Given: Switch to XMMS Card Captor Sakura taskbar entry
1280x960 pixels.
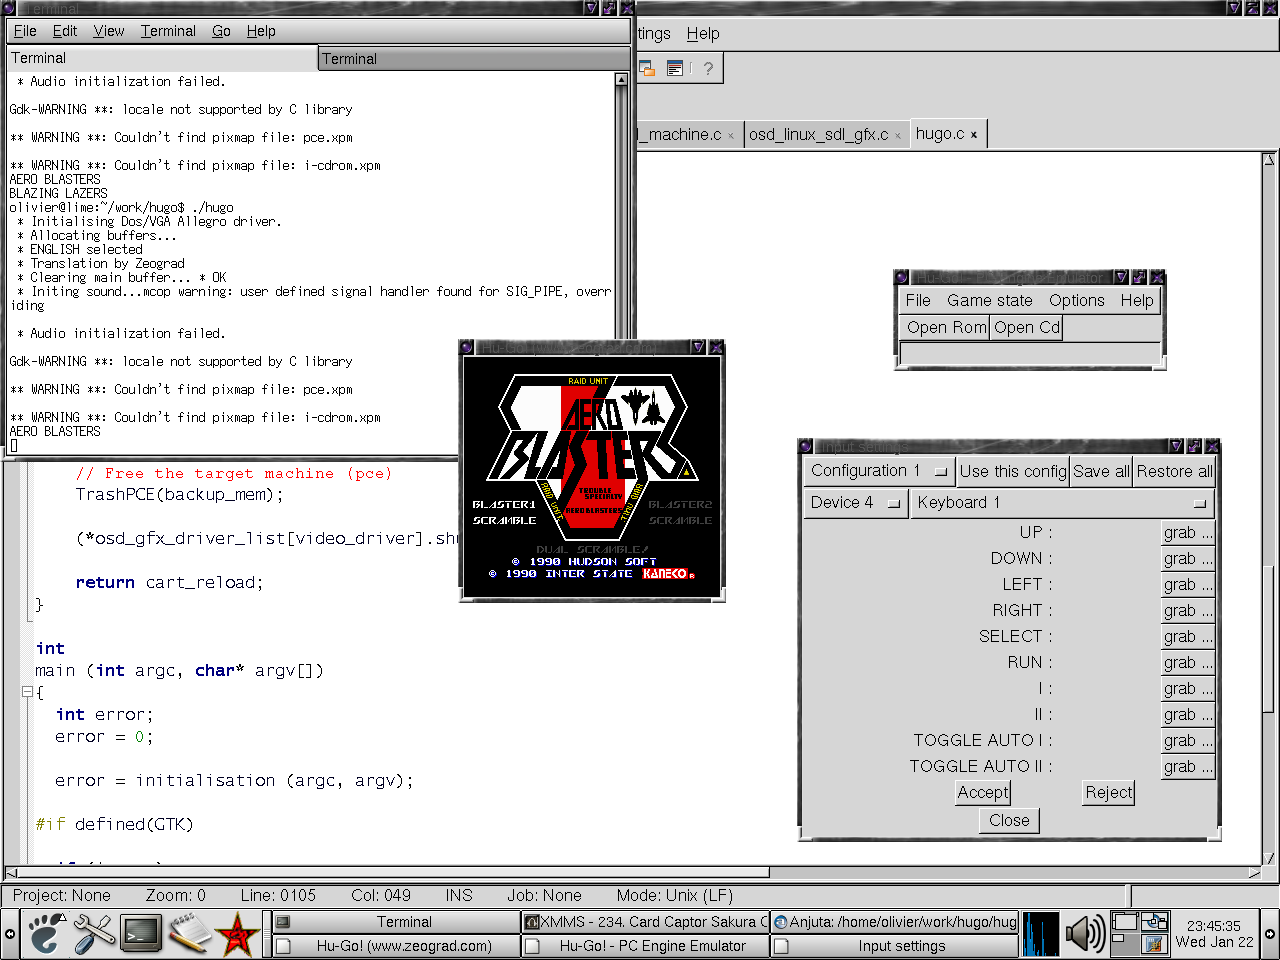Looking at the screenshot, I should pyautogui.click(x=645, y=922).
